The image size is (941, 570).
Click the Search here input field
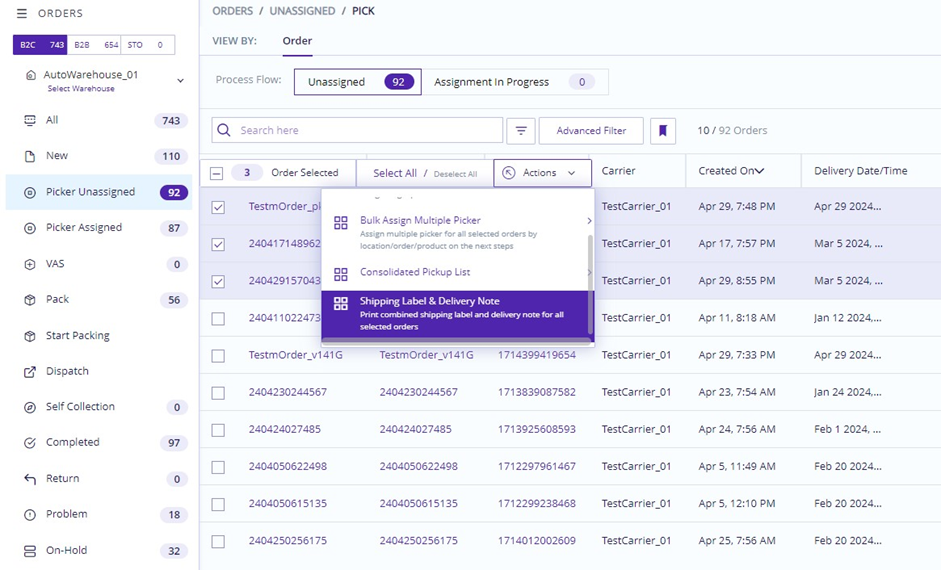[357, 130]
